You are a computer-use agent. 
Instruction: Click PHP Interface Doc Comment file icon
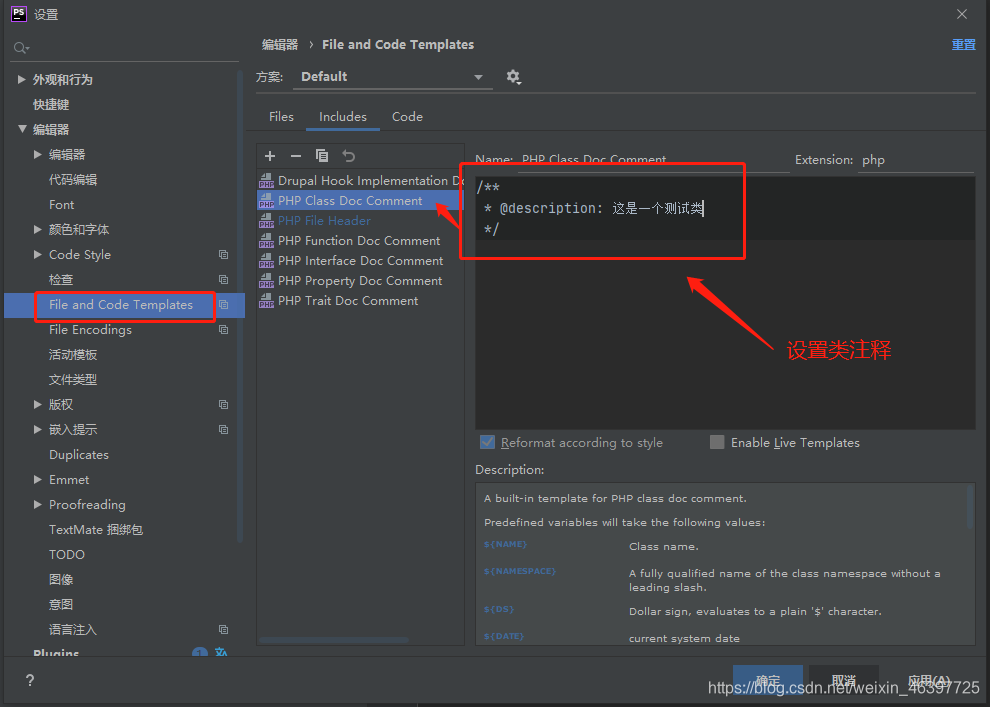(x=266, y=261)
